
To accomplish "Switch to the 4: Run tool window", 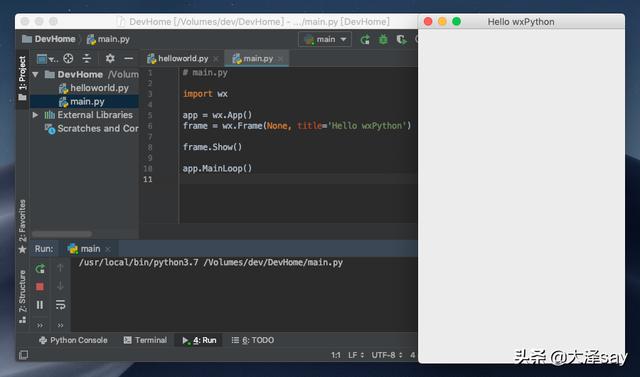I will 199,340.
